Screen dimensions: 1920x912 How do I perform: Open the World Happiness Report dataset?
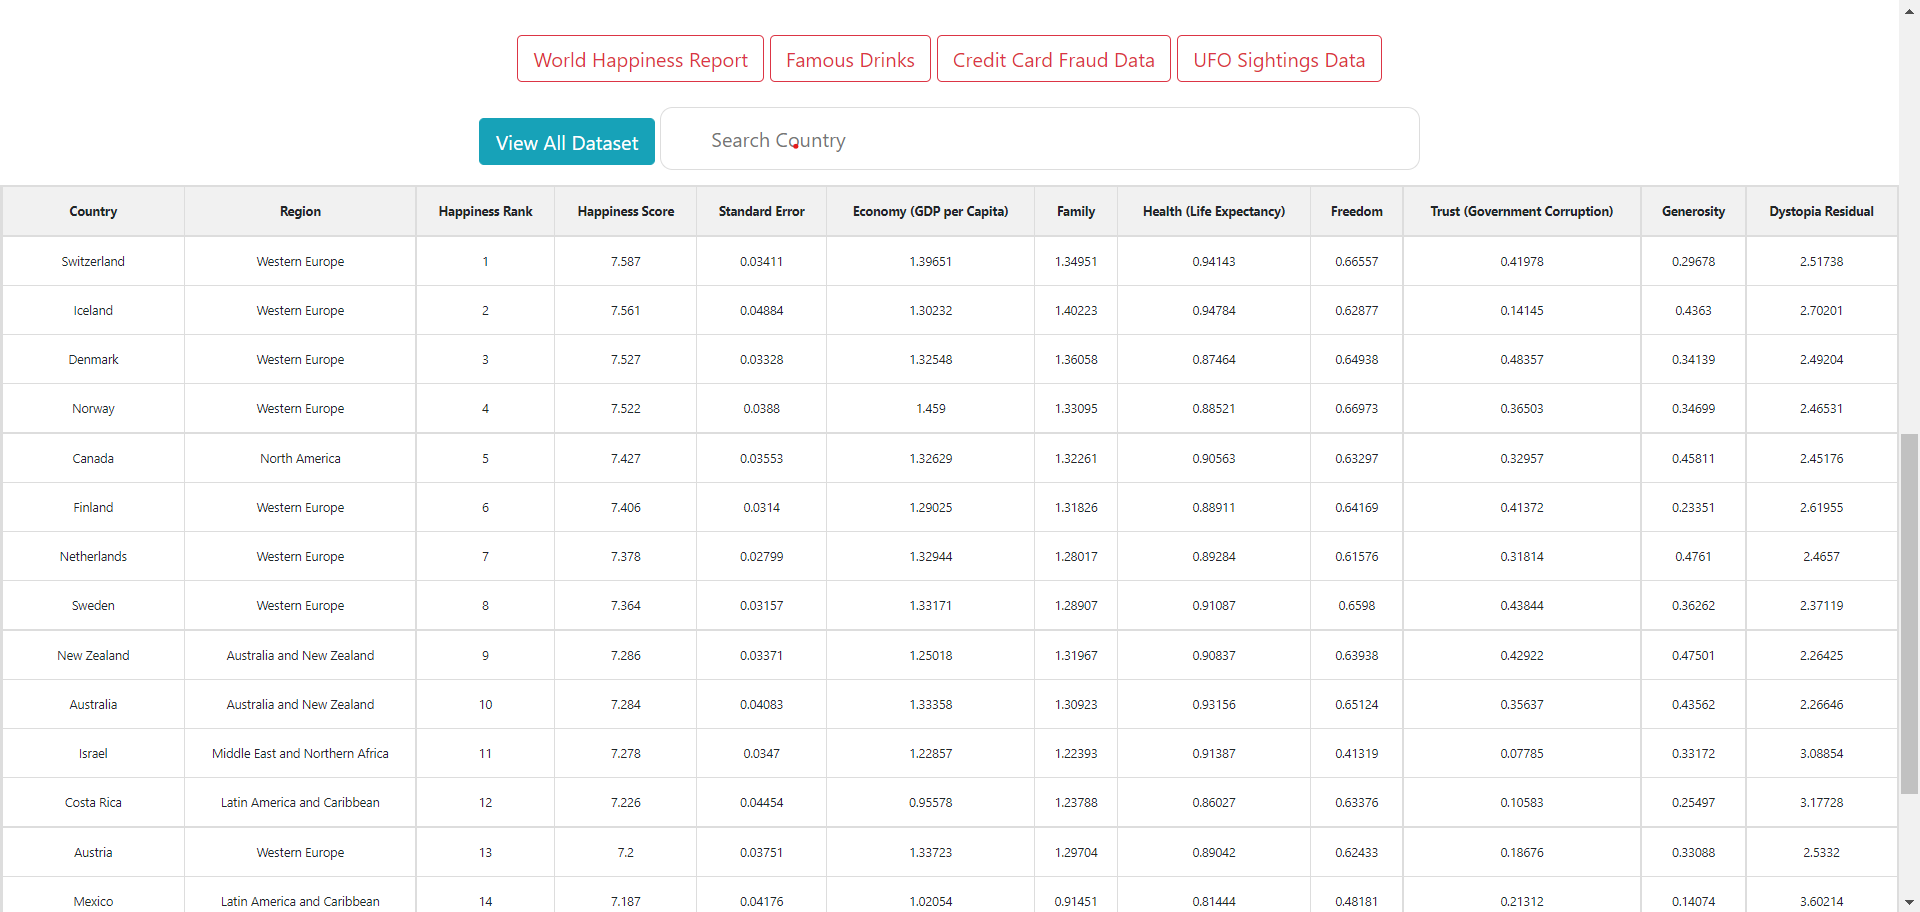640,59
